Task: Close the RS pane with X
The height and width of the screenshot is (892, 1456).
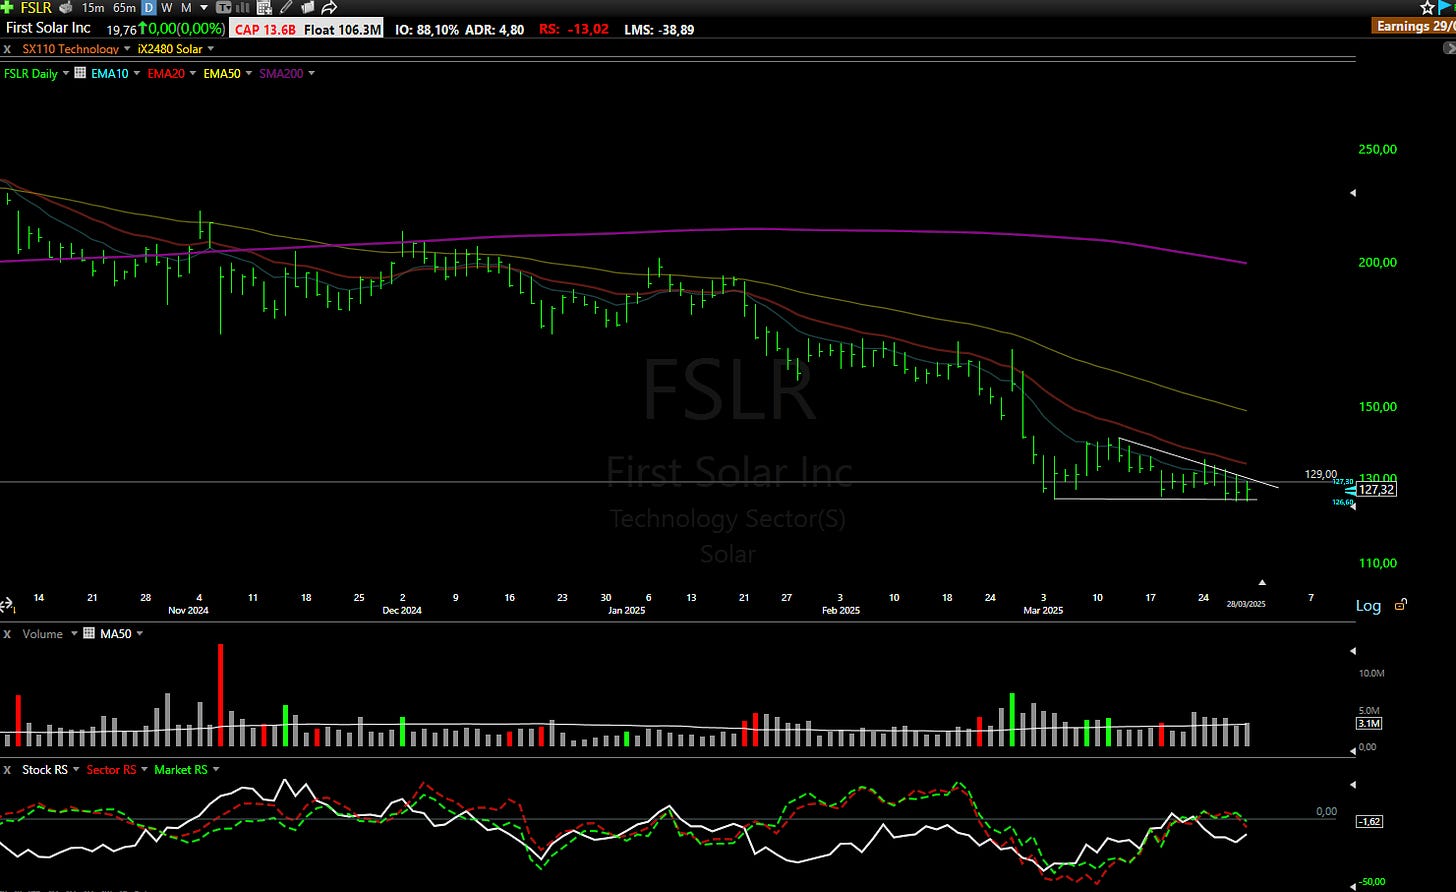Action: (x=8, y=770)
